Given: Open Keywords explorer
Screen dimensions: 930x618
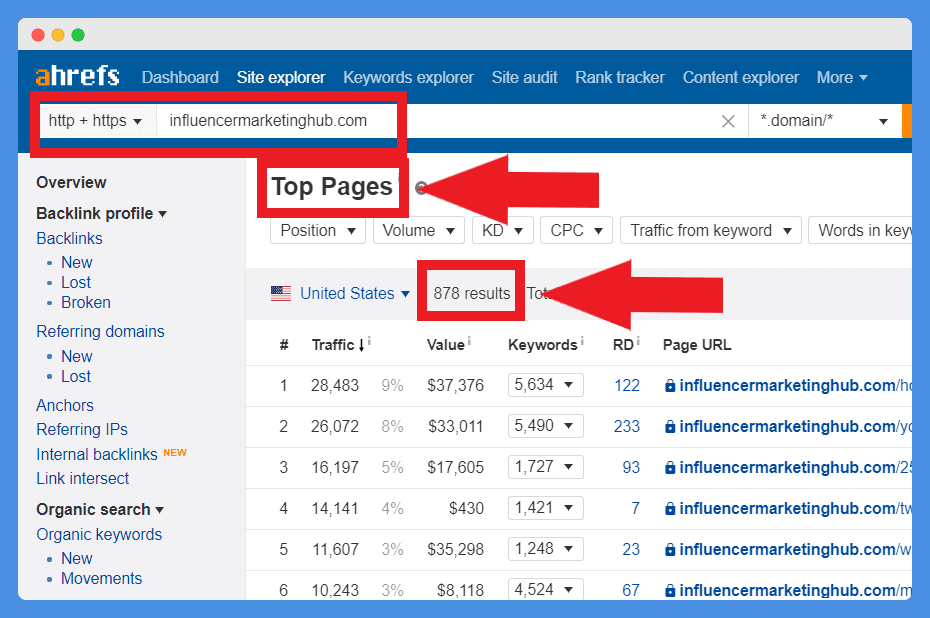Looking at the screenshot, I should (x=408, y=77).
